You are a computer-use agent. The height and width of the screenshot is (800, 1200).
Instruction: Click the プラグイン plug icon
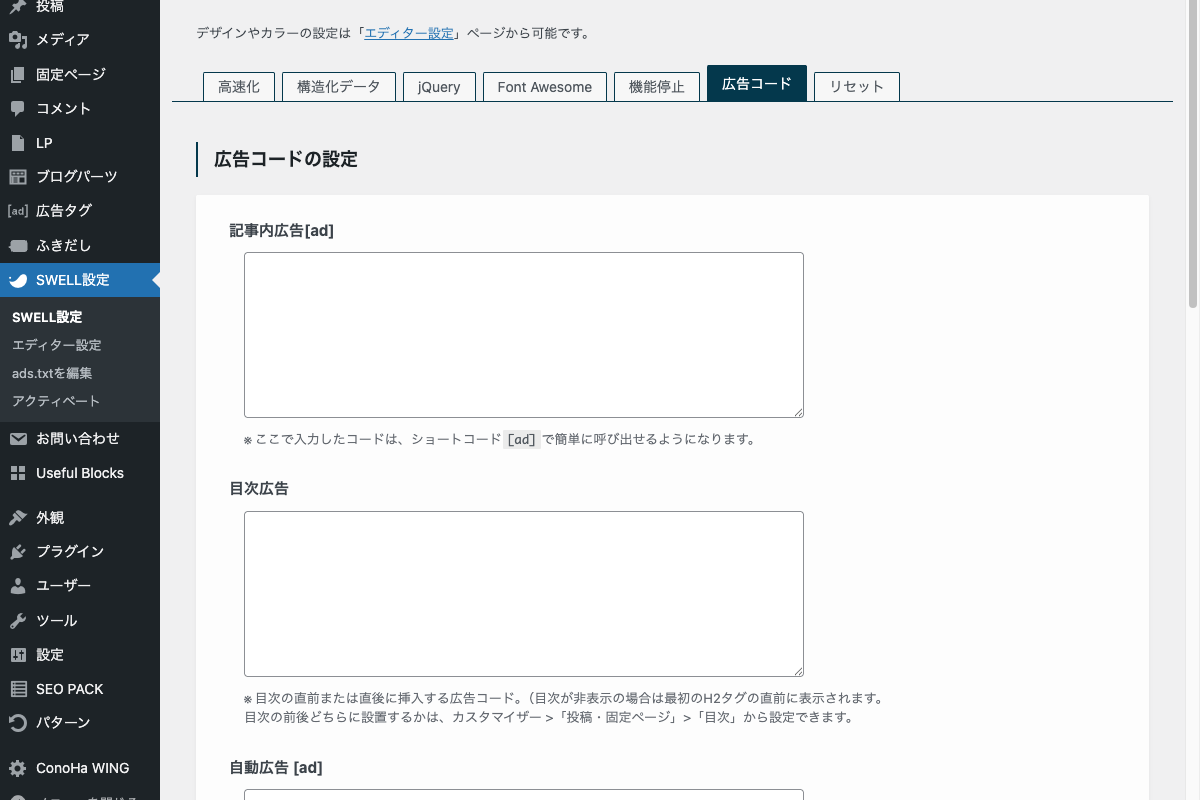(x=18, y=552)
